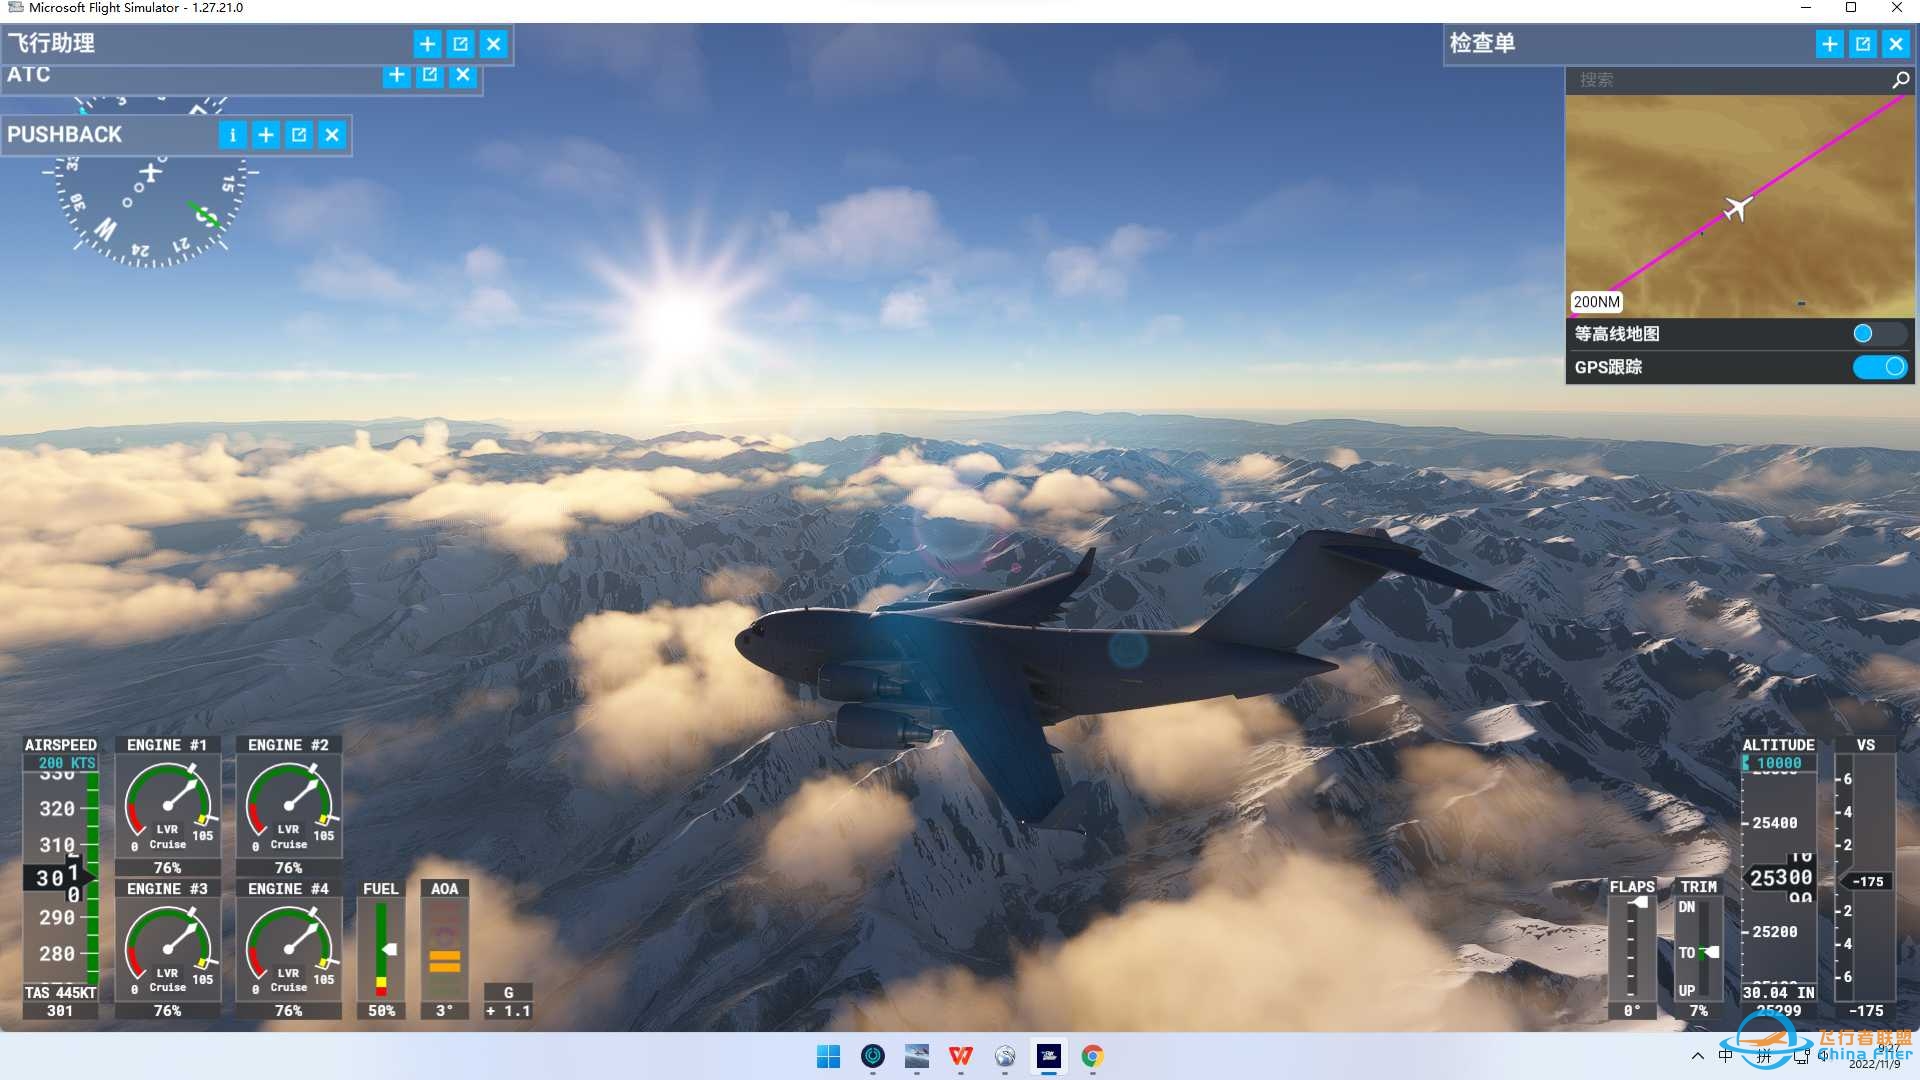Screen dimensions: 1920x1080
Task: Click the 200NM map scale label
Action: tap(1596, 302)
